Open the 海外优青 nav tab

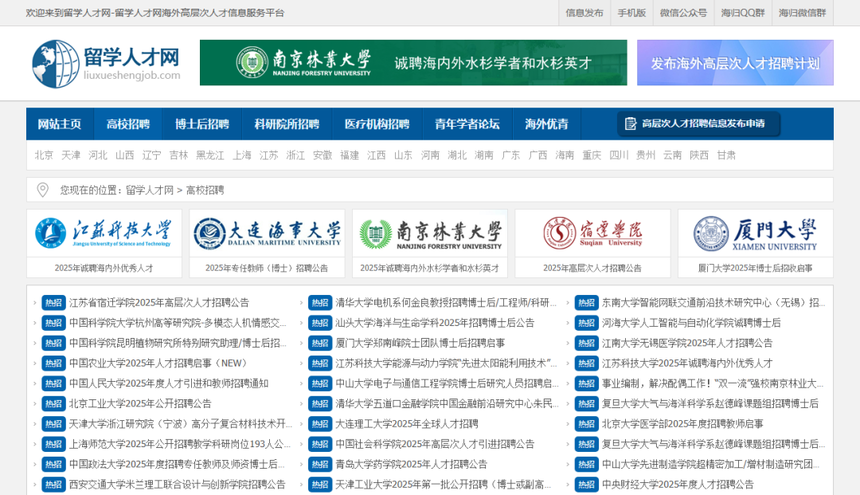click(546, 124)
